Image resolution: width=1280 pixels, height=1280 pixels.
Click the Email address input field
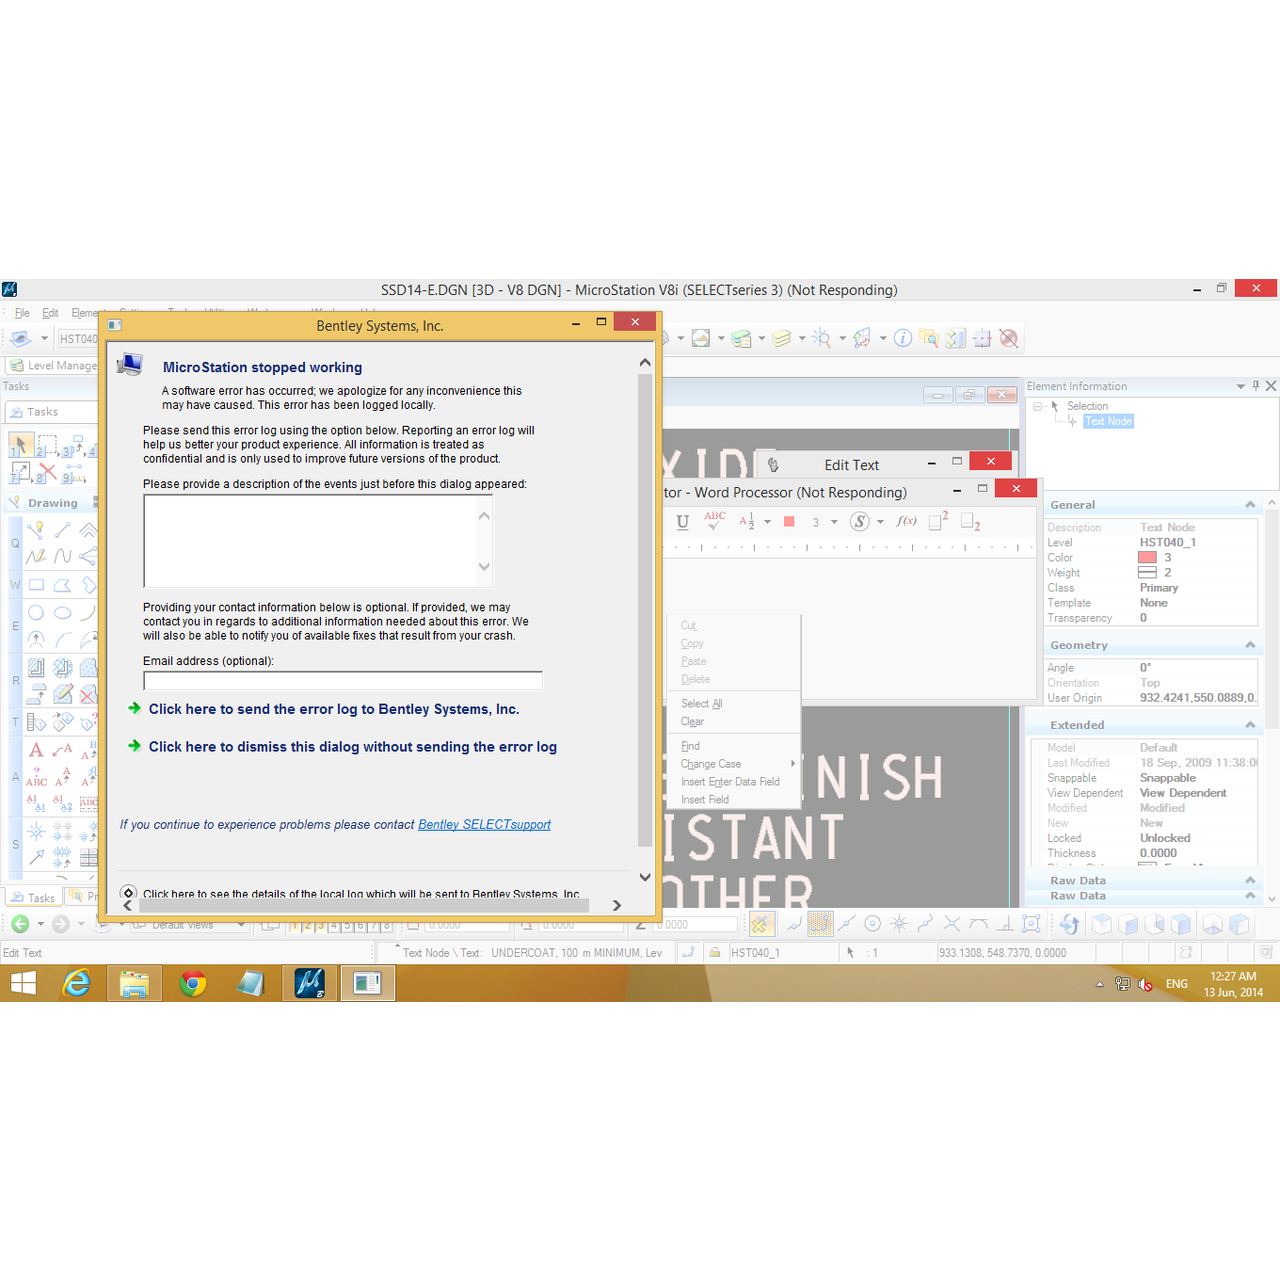point(342,681)
